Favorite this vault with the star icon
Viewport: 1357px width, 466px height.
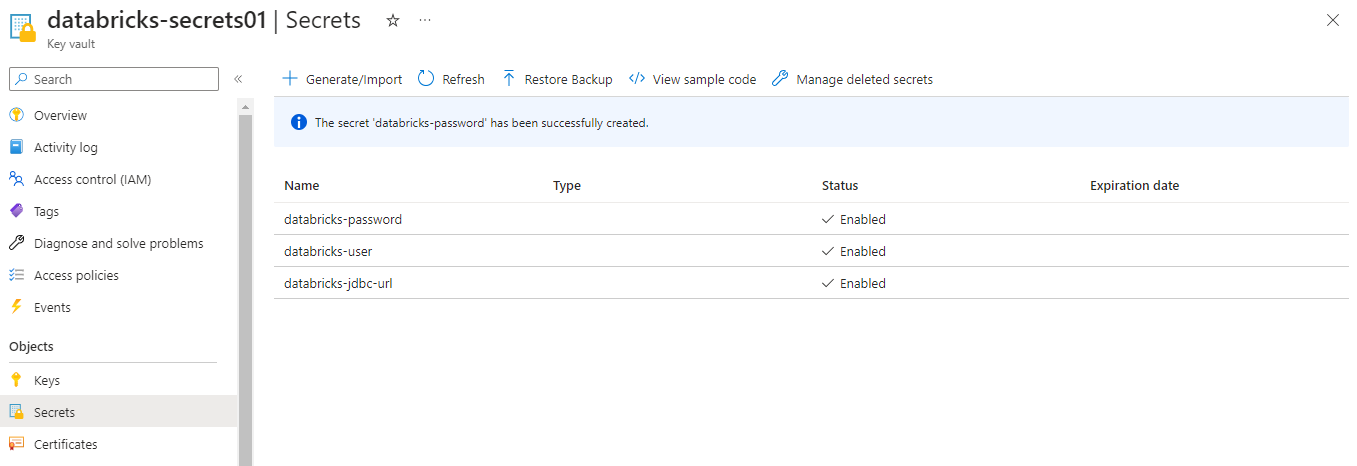pos(393,20)
